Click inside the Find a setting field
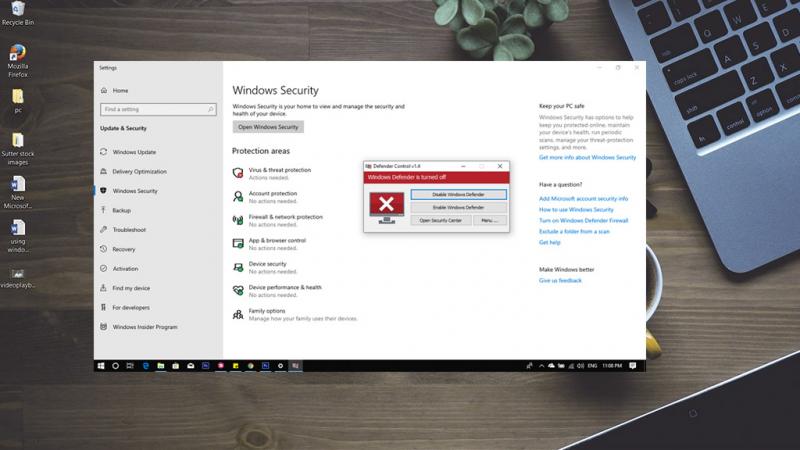800x450 pixels. [x=158, y=109]
